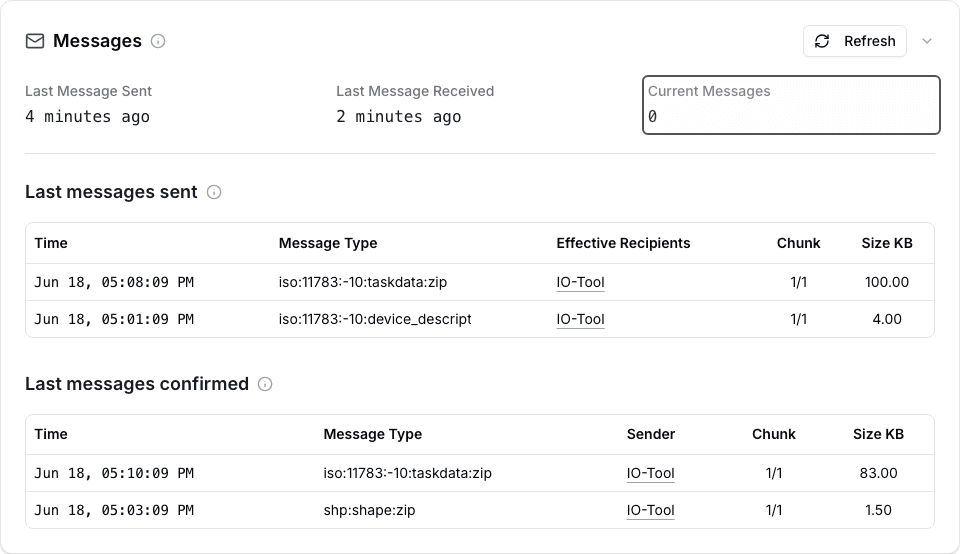
Task: Open info icon next to Last messages sent
Action: [x=214, y=192]
